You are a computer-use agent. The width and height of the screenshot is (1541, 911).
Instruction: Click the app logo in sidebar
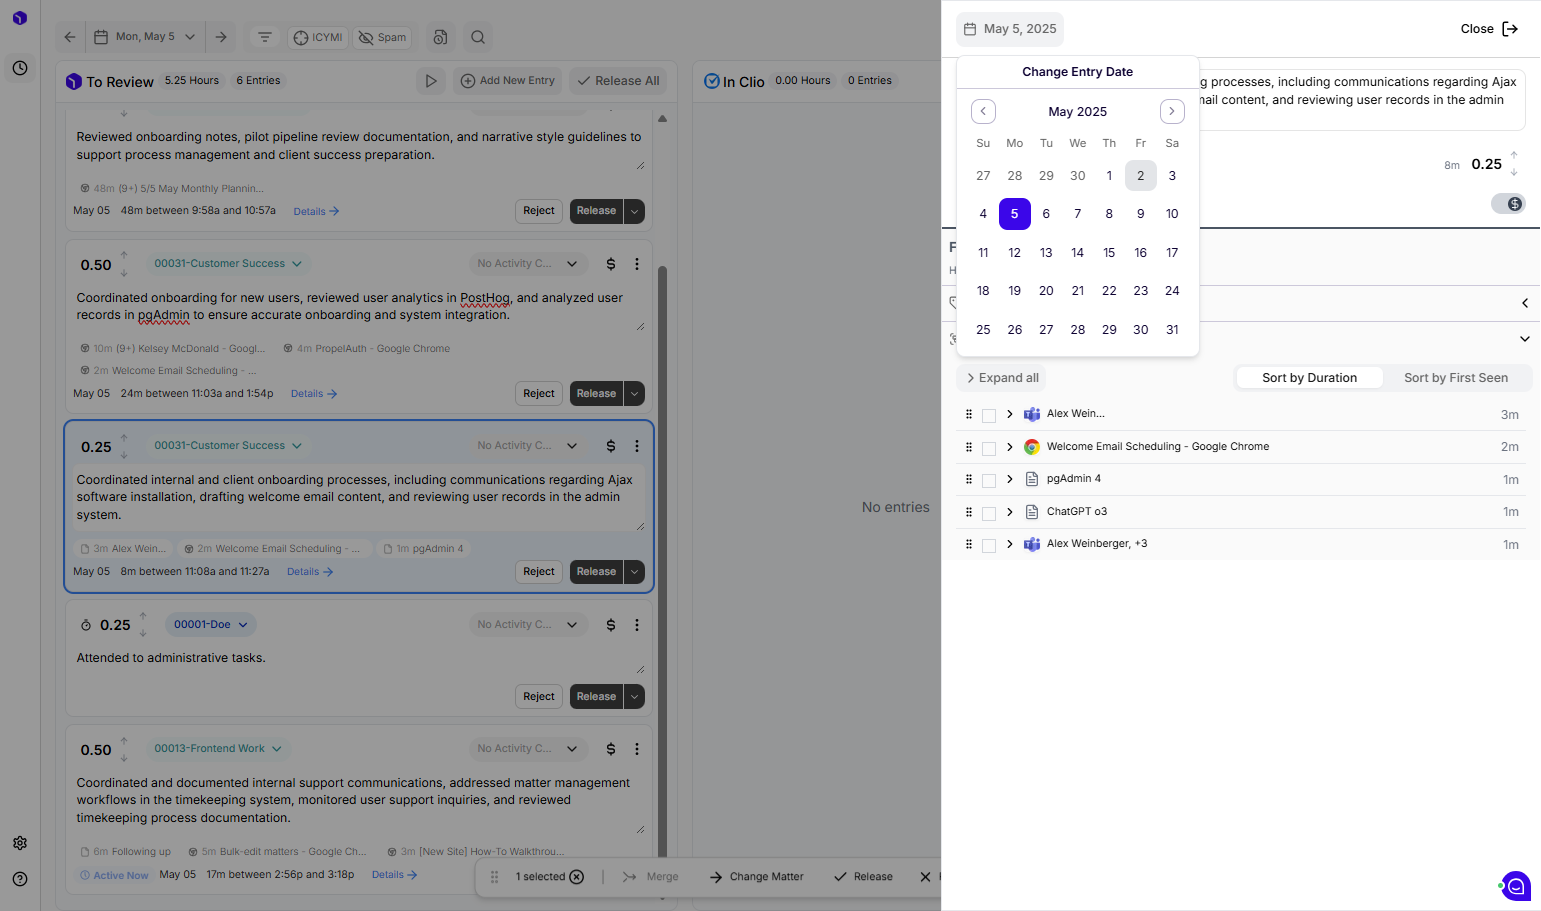pos(20,18)
